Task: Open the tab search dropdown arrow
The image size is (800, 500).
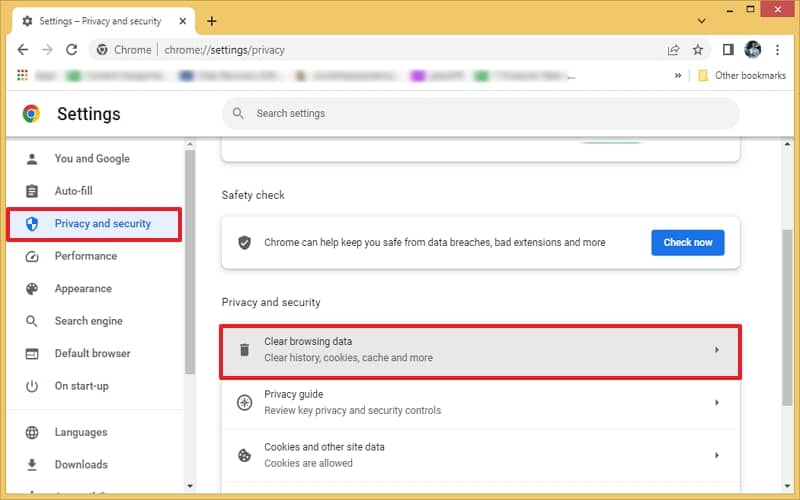Action: pyautogui.click(x=702, y=21)
